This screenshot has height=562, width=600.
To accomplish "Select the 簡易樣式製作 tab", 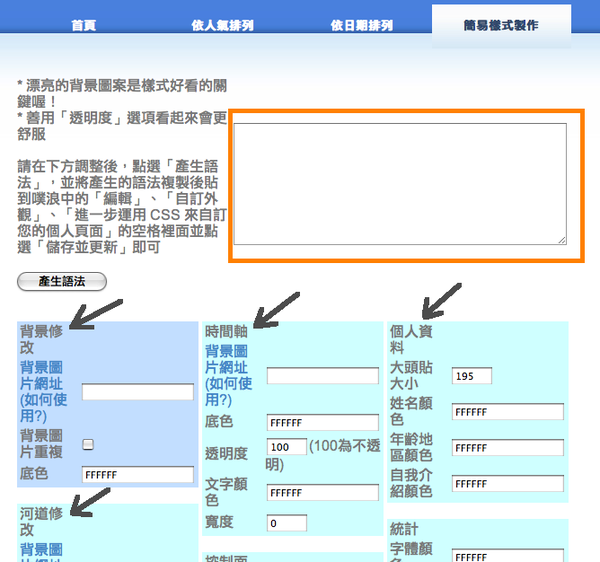I will (x=501, y=25).
